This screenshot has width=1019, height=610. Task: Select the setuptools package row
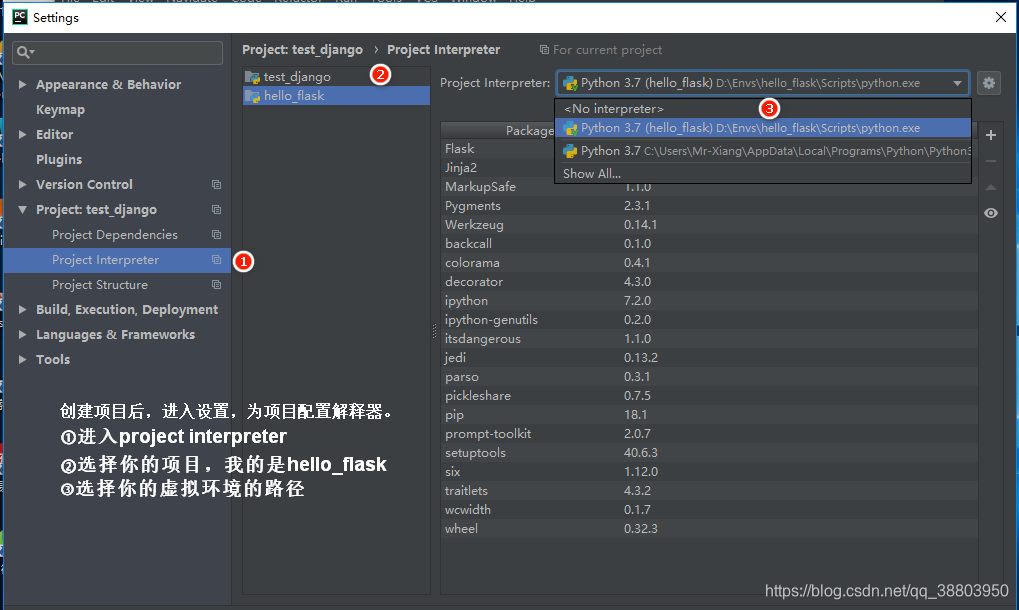(709, 453)
